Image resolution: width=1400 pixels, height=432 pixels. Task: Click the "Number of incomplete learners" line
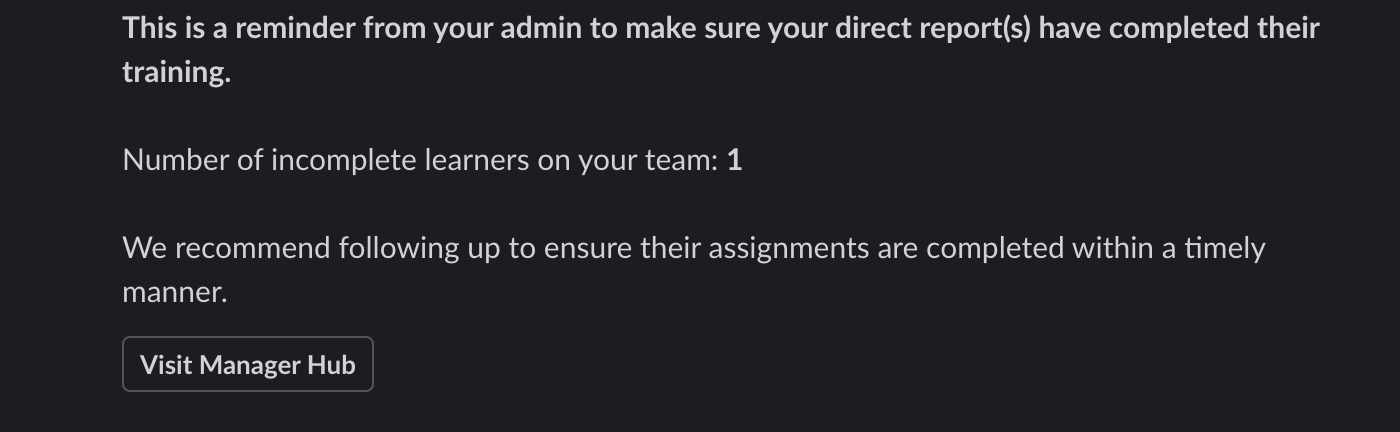click(x=432, y=160)
